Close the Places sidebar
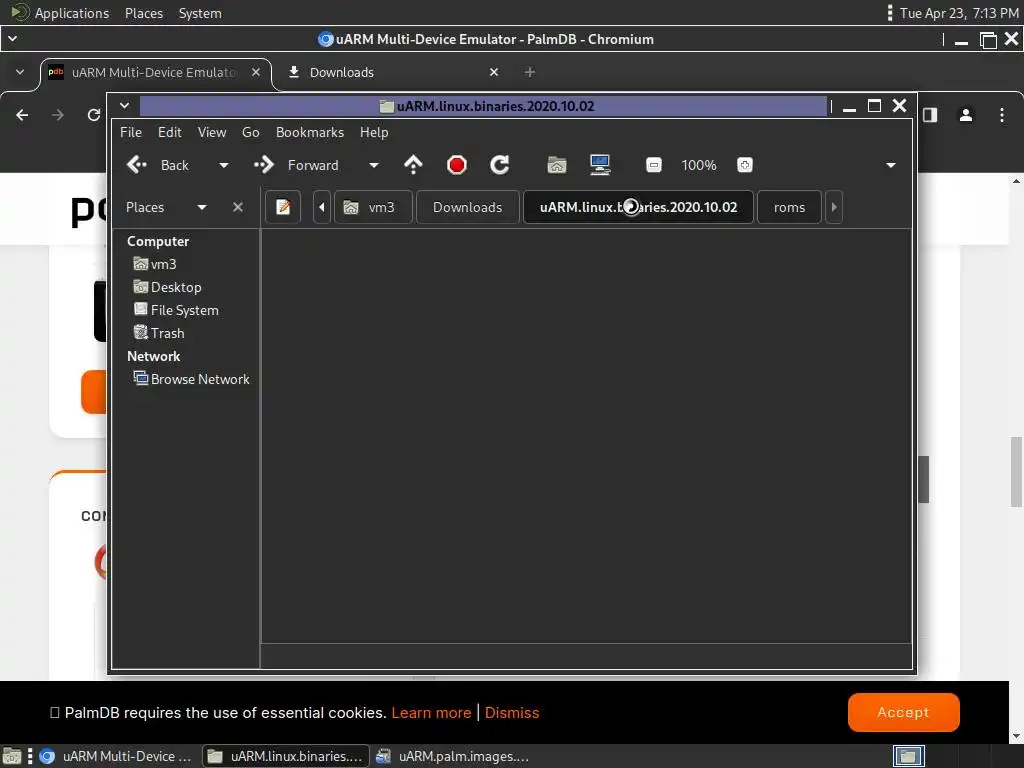1024x768 pixels. tap(238, 207)
